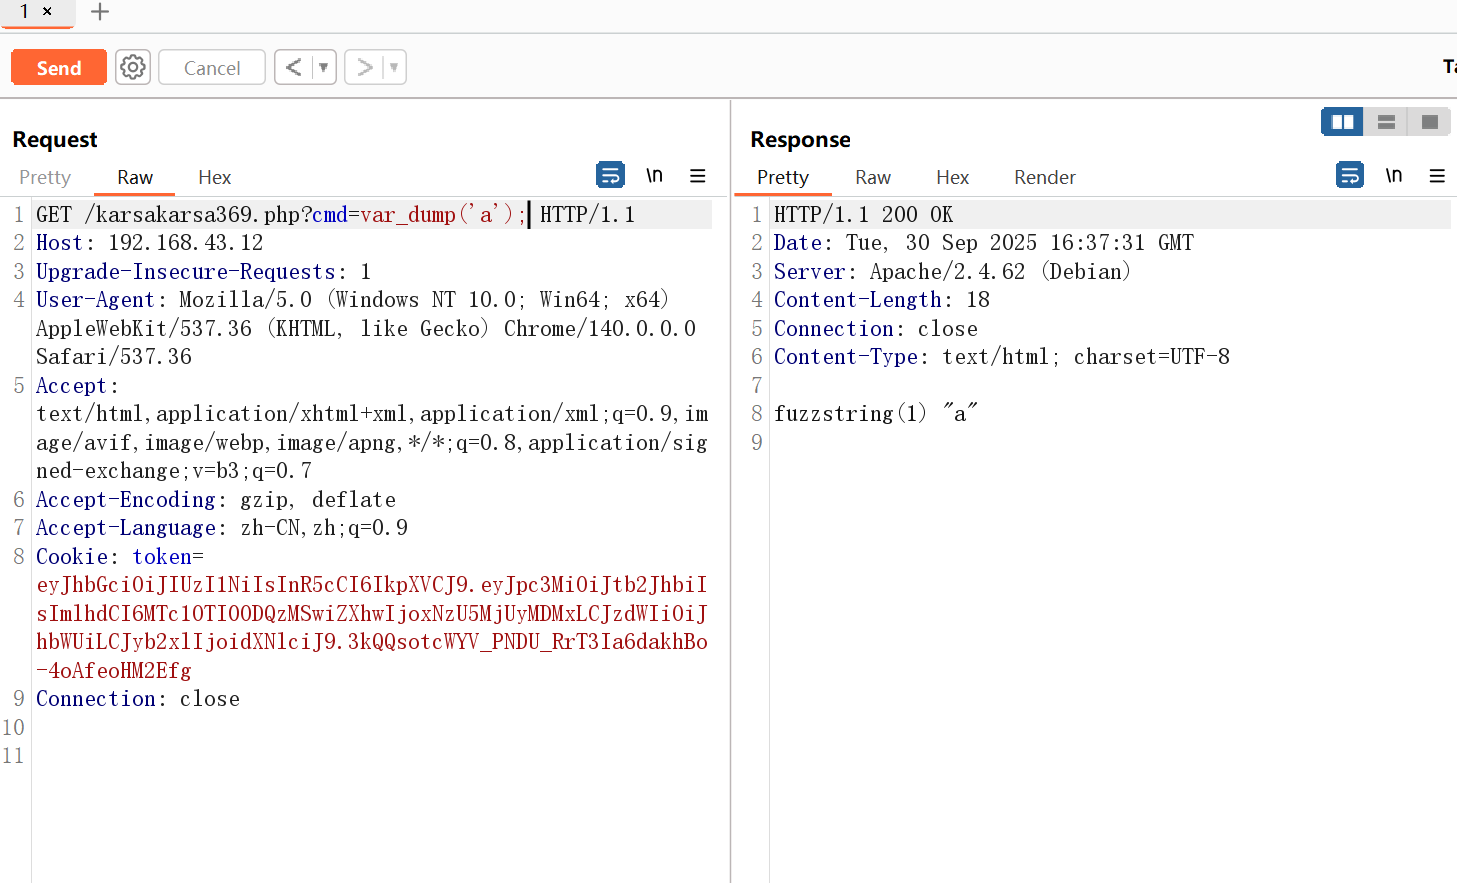The width and height of the screenshot is (1457, 883).
Task: Go to next request in history
Action: pyautogui.click(x=365, y=67)
